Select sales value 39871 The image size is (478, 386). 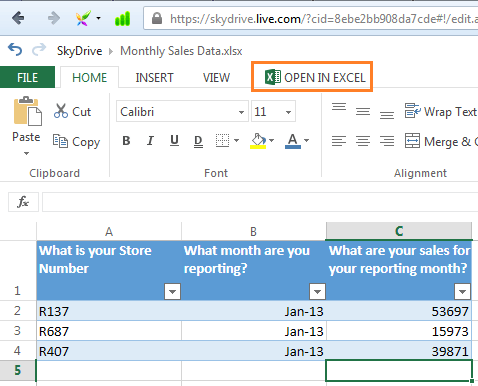[399, 351]
